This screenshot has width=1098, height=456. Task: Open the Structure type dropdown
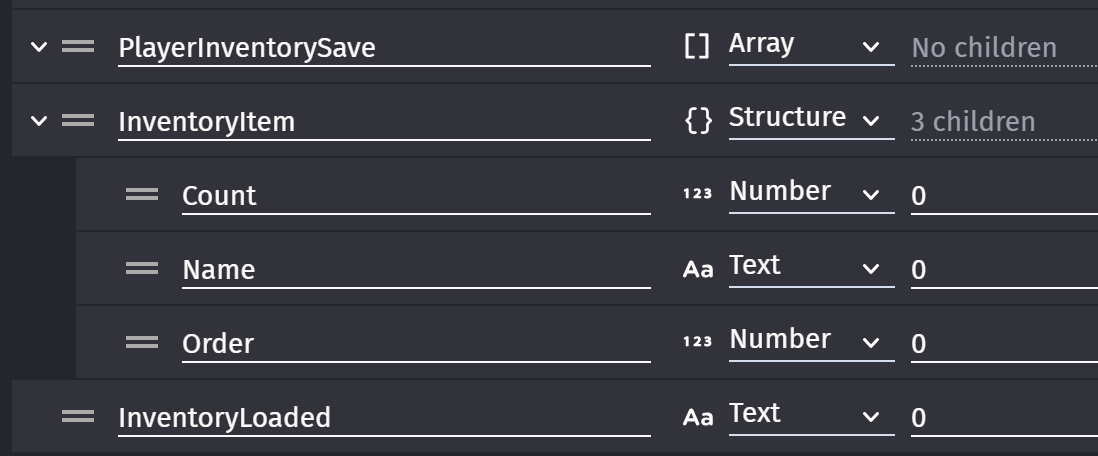(811, 119)
